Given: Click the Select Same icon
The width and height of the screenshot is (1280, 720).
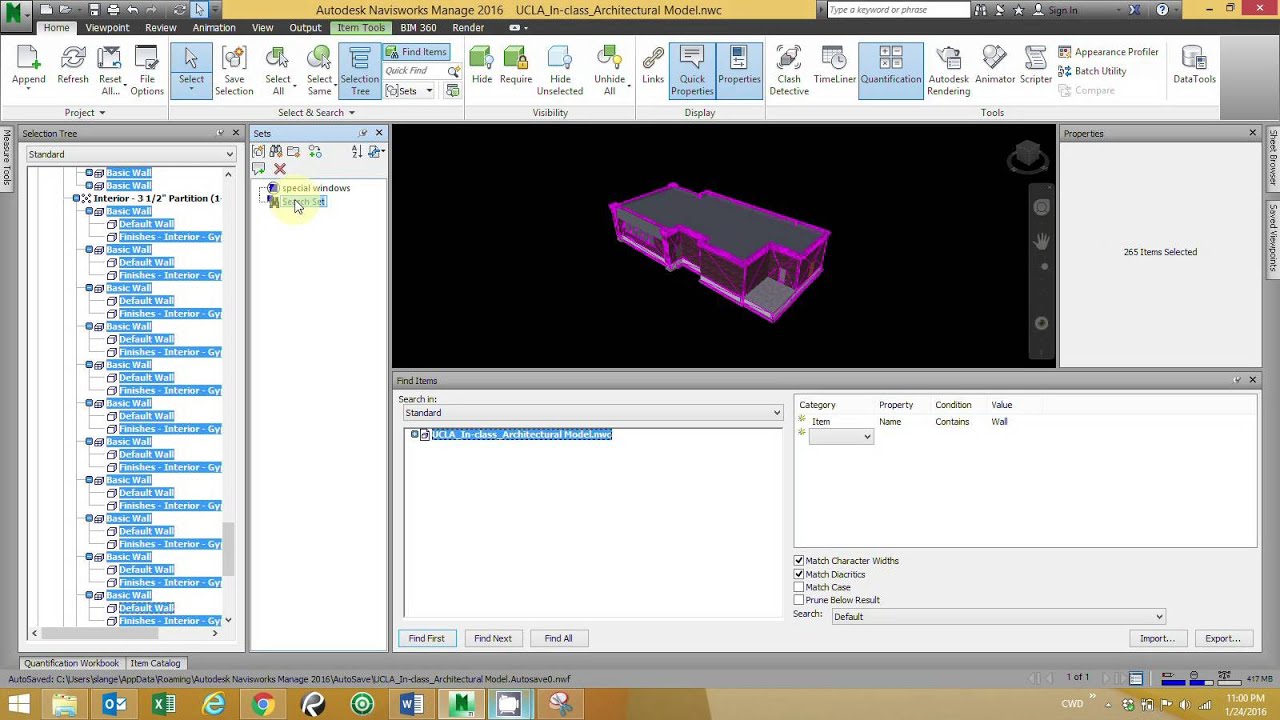Looking at the screenshot, I should point(319,71).
